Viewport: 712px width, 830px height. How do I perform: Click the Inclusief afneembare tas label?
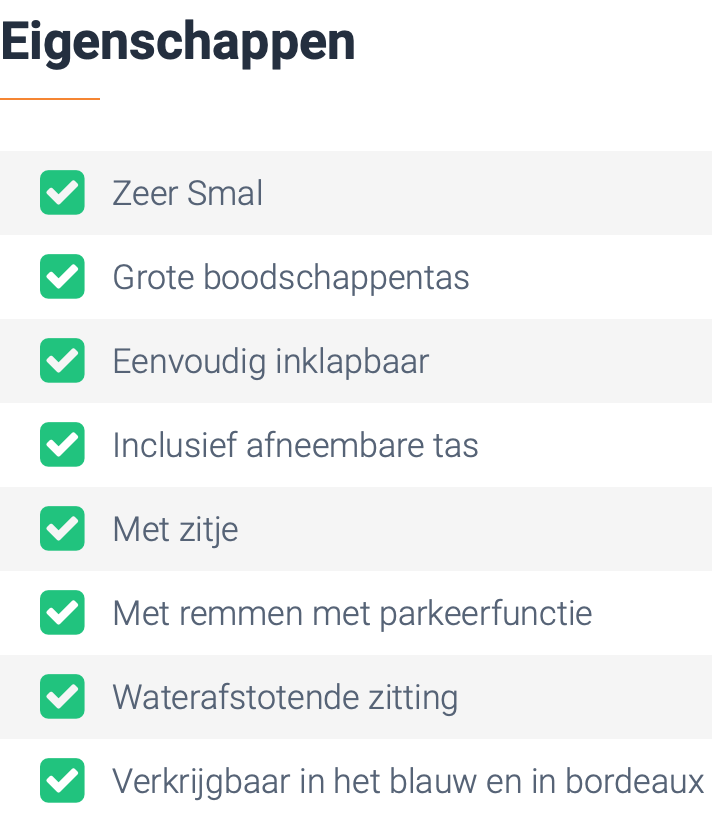point(295,445)
